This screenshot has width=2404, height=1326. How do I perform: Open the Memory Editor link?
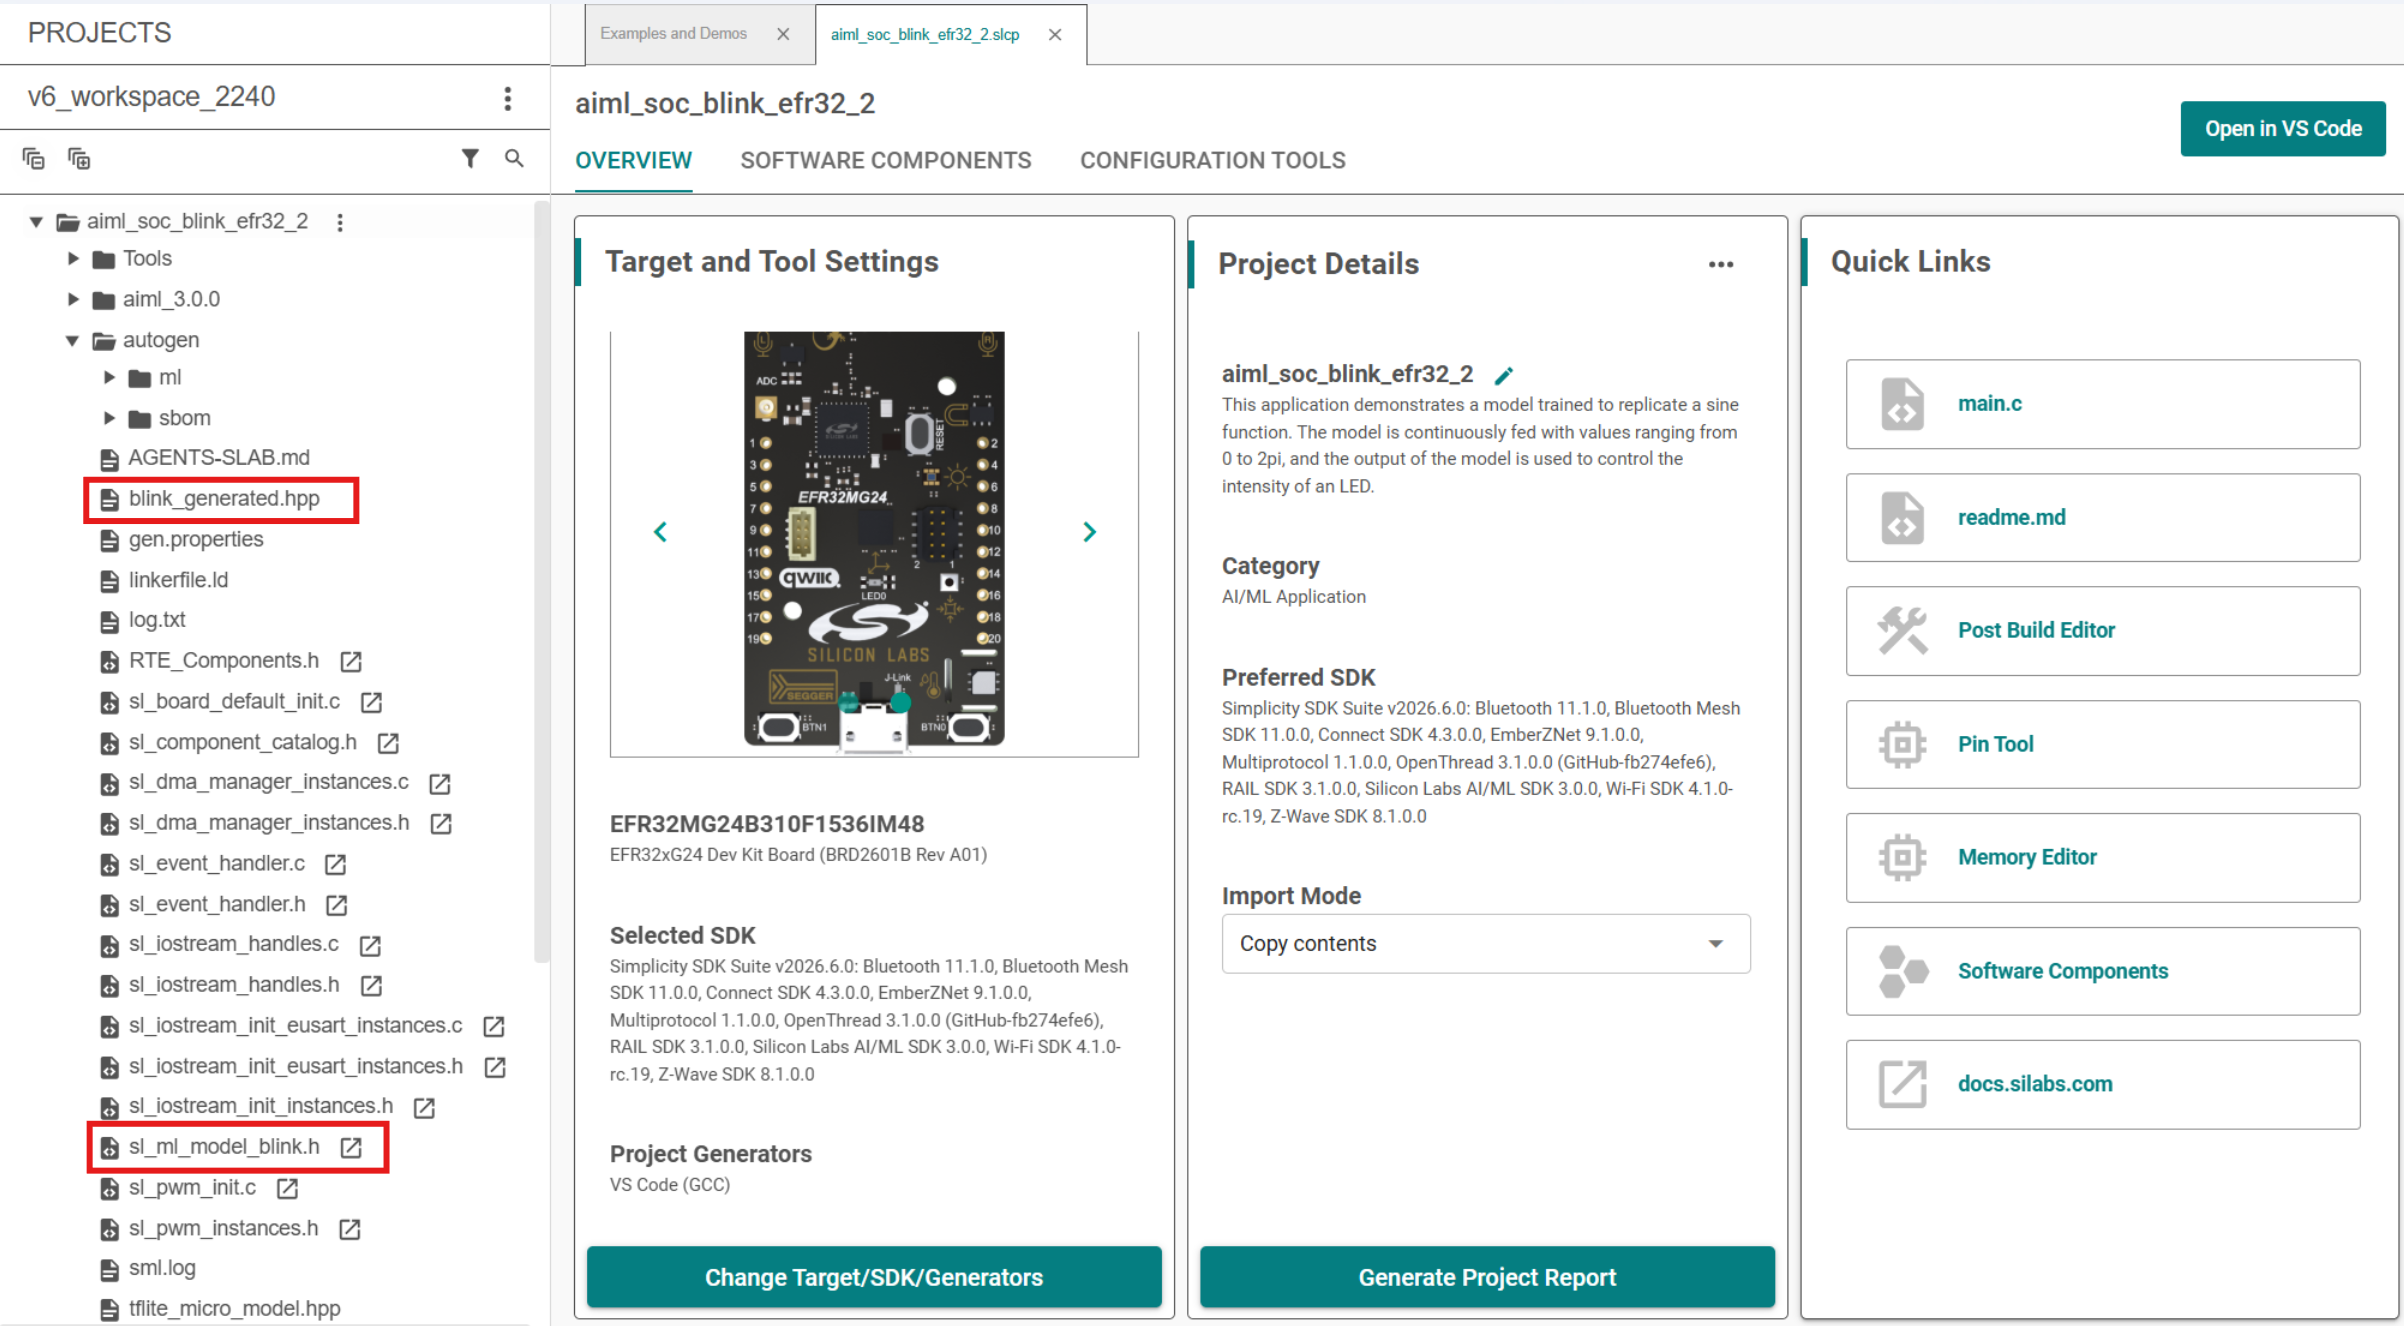(x=2103, y=858)
